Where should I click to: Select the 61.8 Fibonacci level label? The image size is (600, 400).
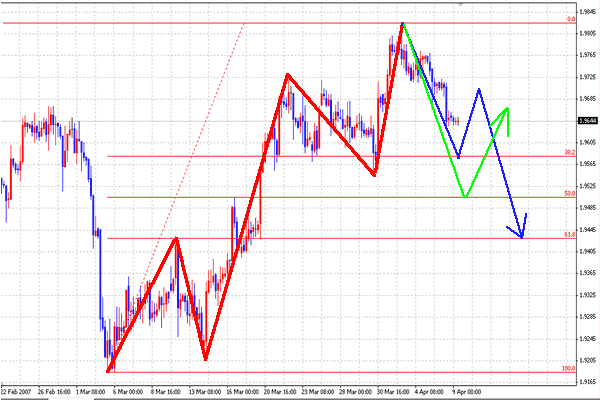click(x=570, y=235)
